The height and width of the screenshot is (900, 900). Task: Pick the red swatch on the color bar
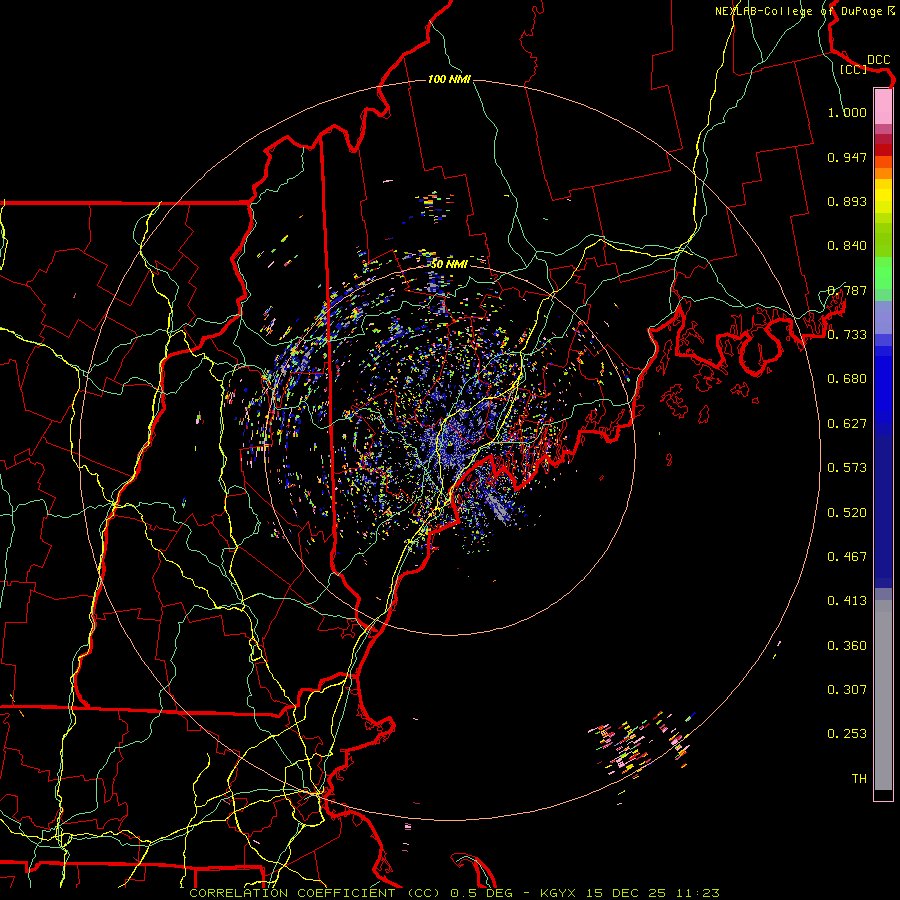[883, 149]
